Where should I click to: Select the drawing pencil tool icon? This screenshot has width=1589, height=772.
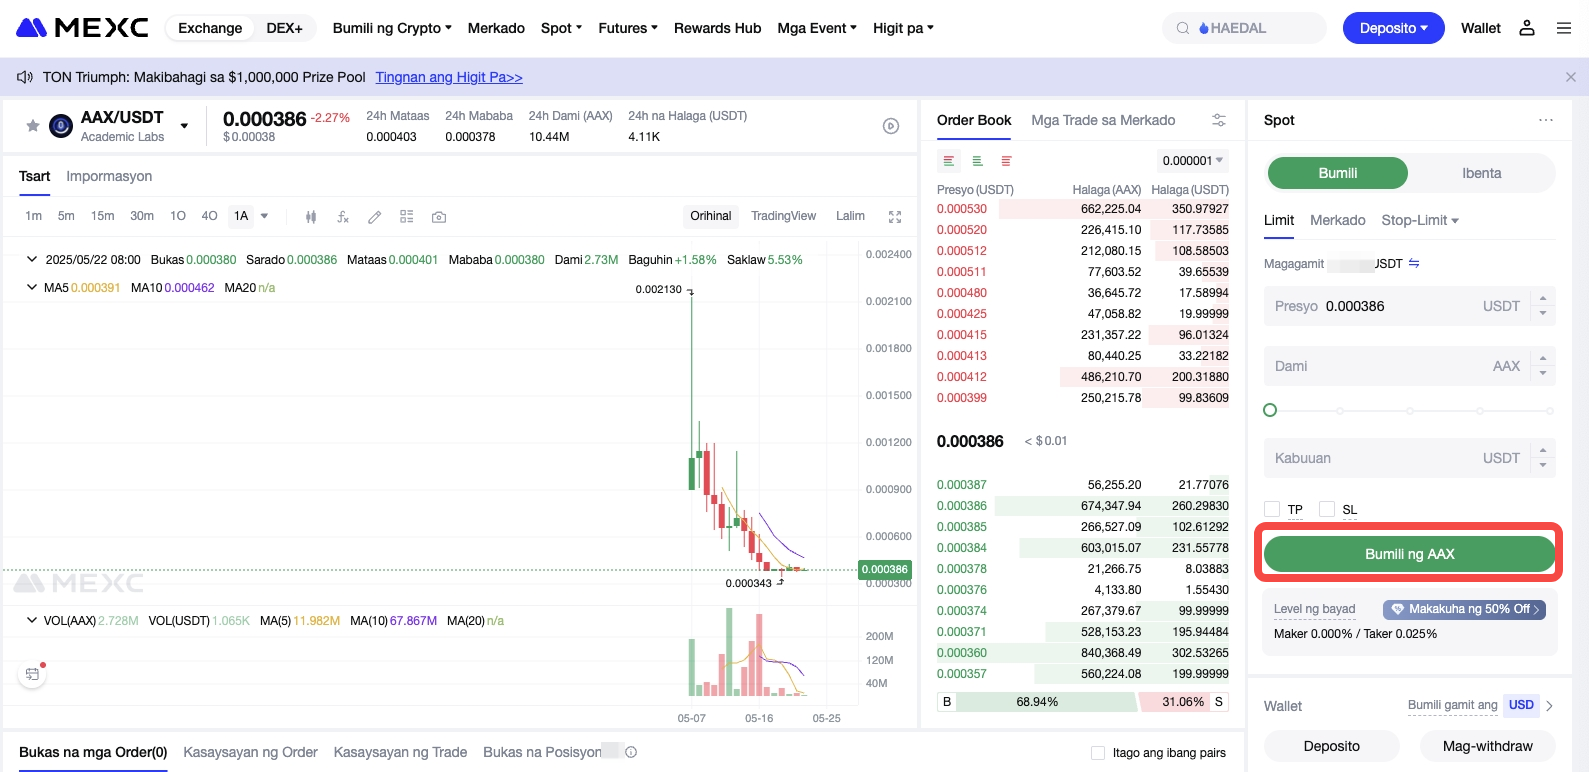point(375,217)
